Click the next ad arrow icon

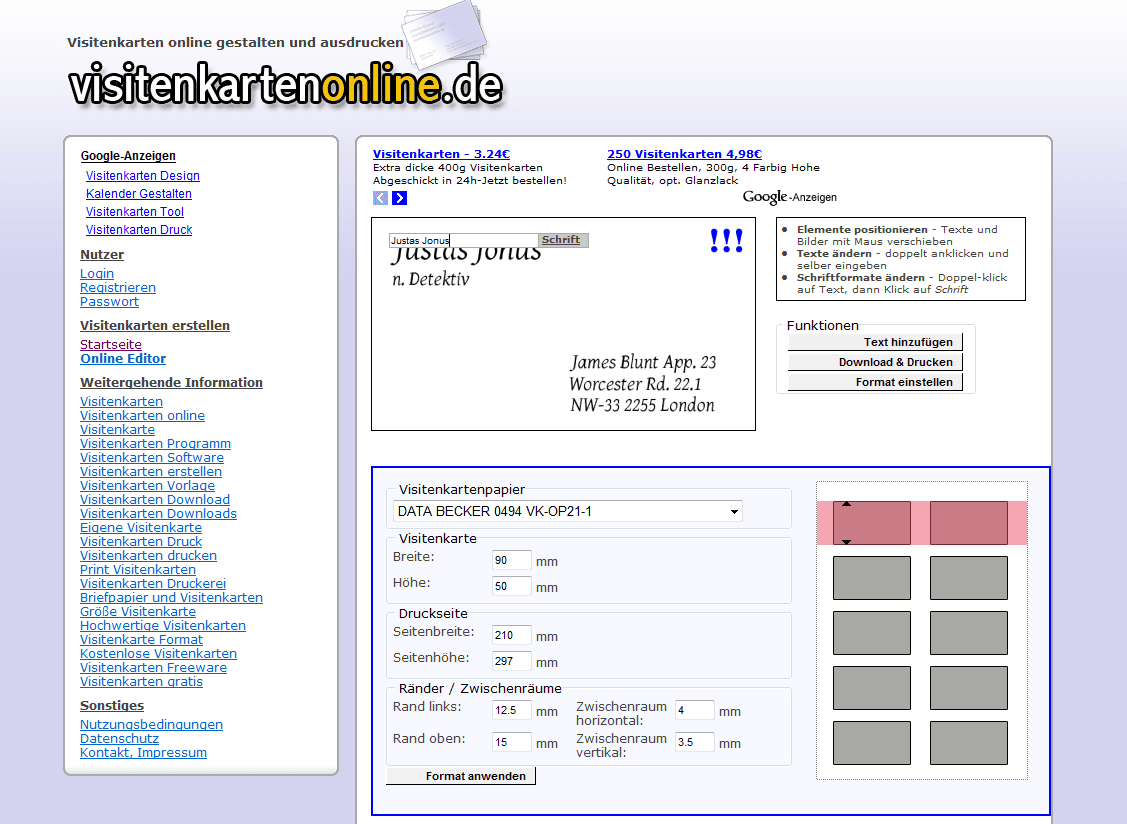(x=400, y=198)
